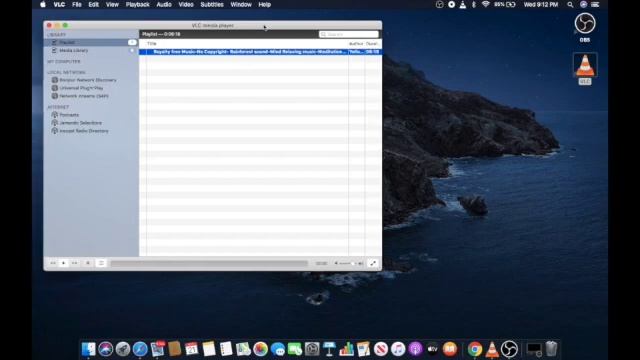Open the File menu
Screen dimensions: 640x360
point(77,4)
